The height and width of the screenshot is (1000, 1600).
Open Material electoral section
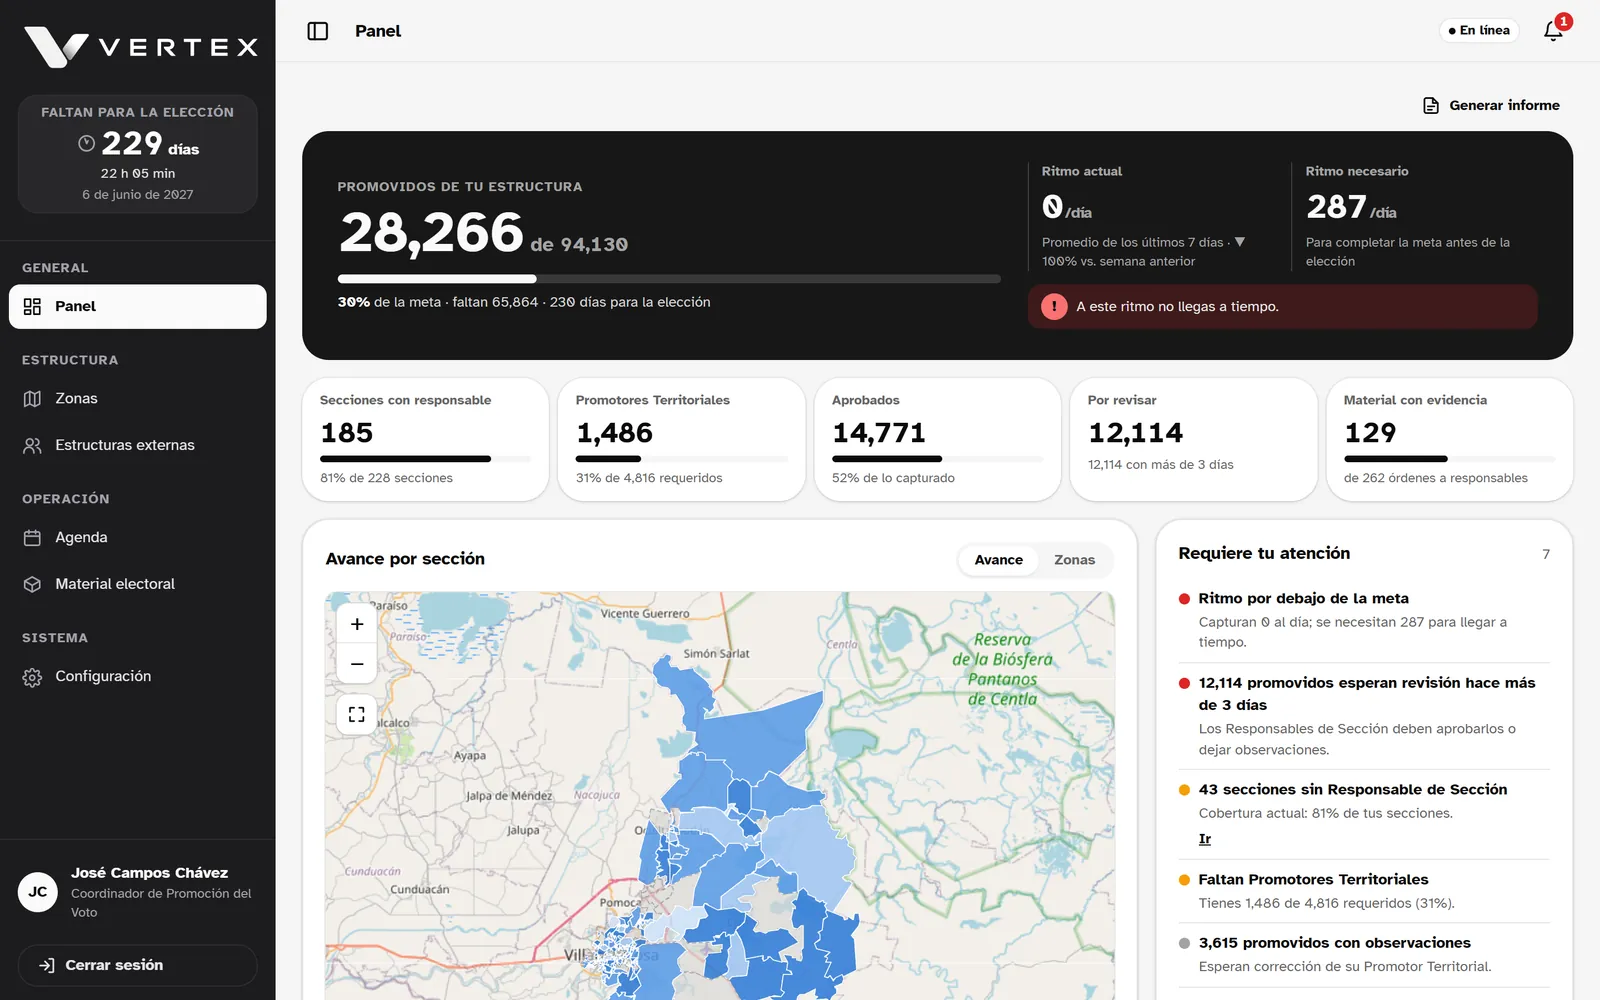tap(138, 585)
